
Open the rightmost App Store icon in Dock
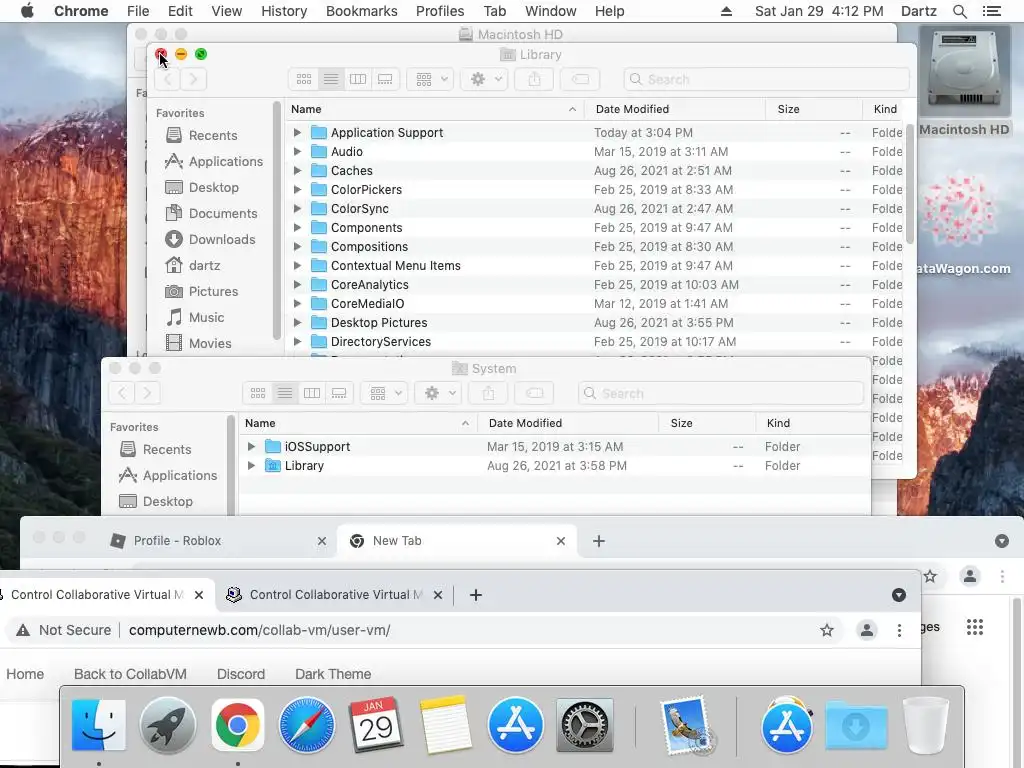(787, 725)
